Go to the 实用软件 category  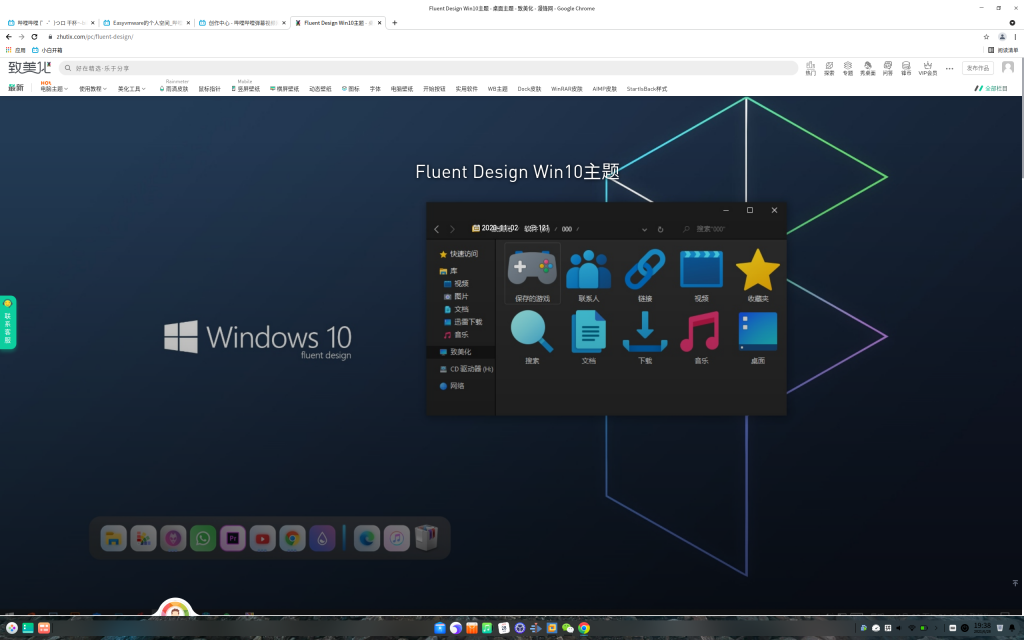coord(466,89)
